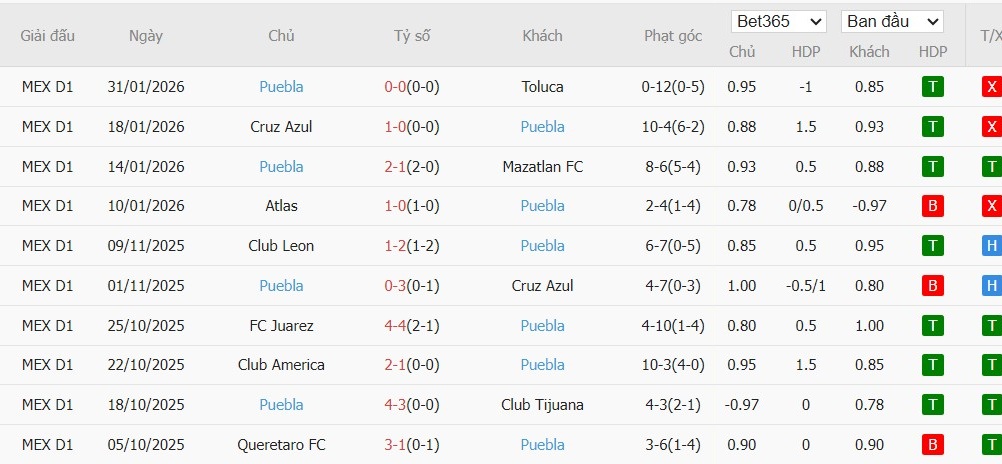The image size is (1002, 464).
Task: Click the 0-0 score in Toluca match
Action: [395, 87]
